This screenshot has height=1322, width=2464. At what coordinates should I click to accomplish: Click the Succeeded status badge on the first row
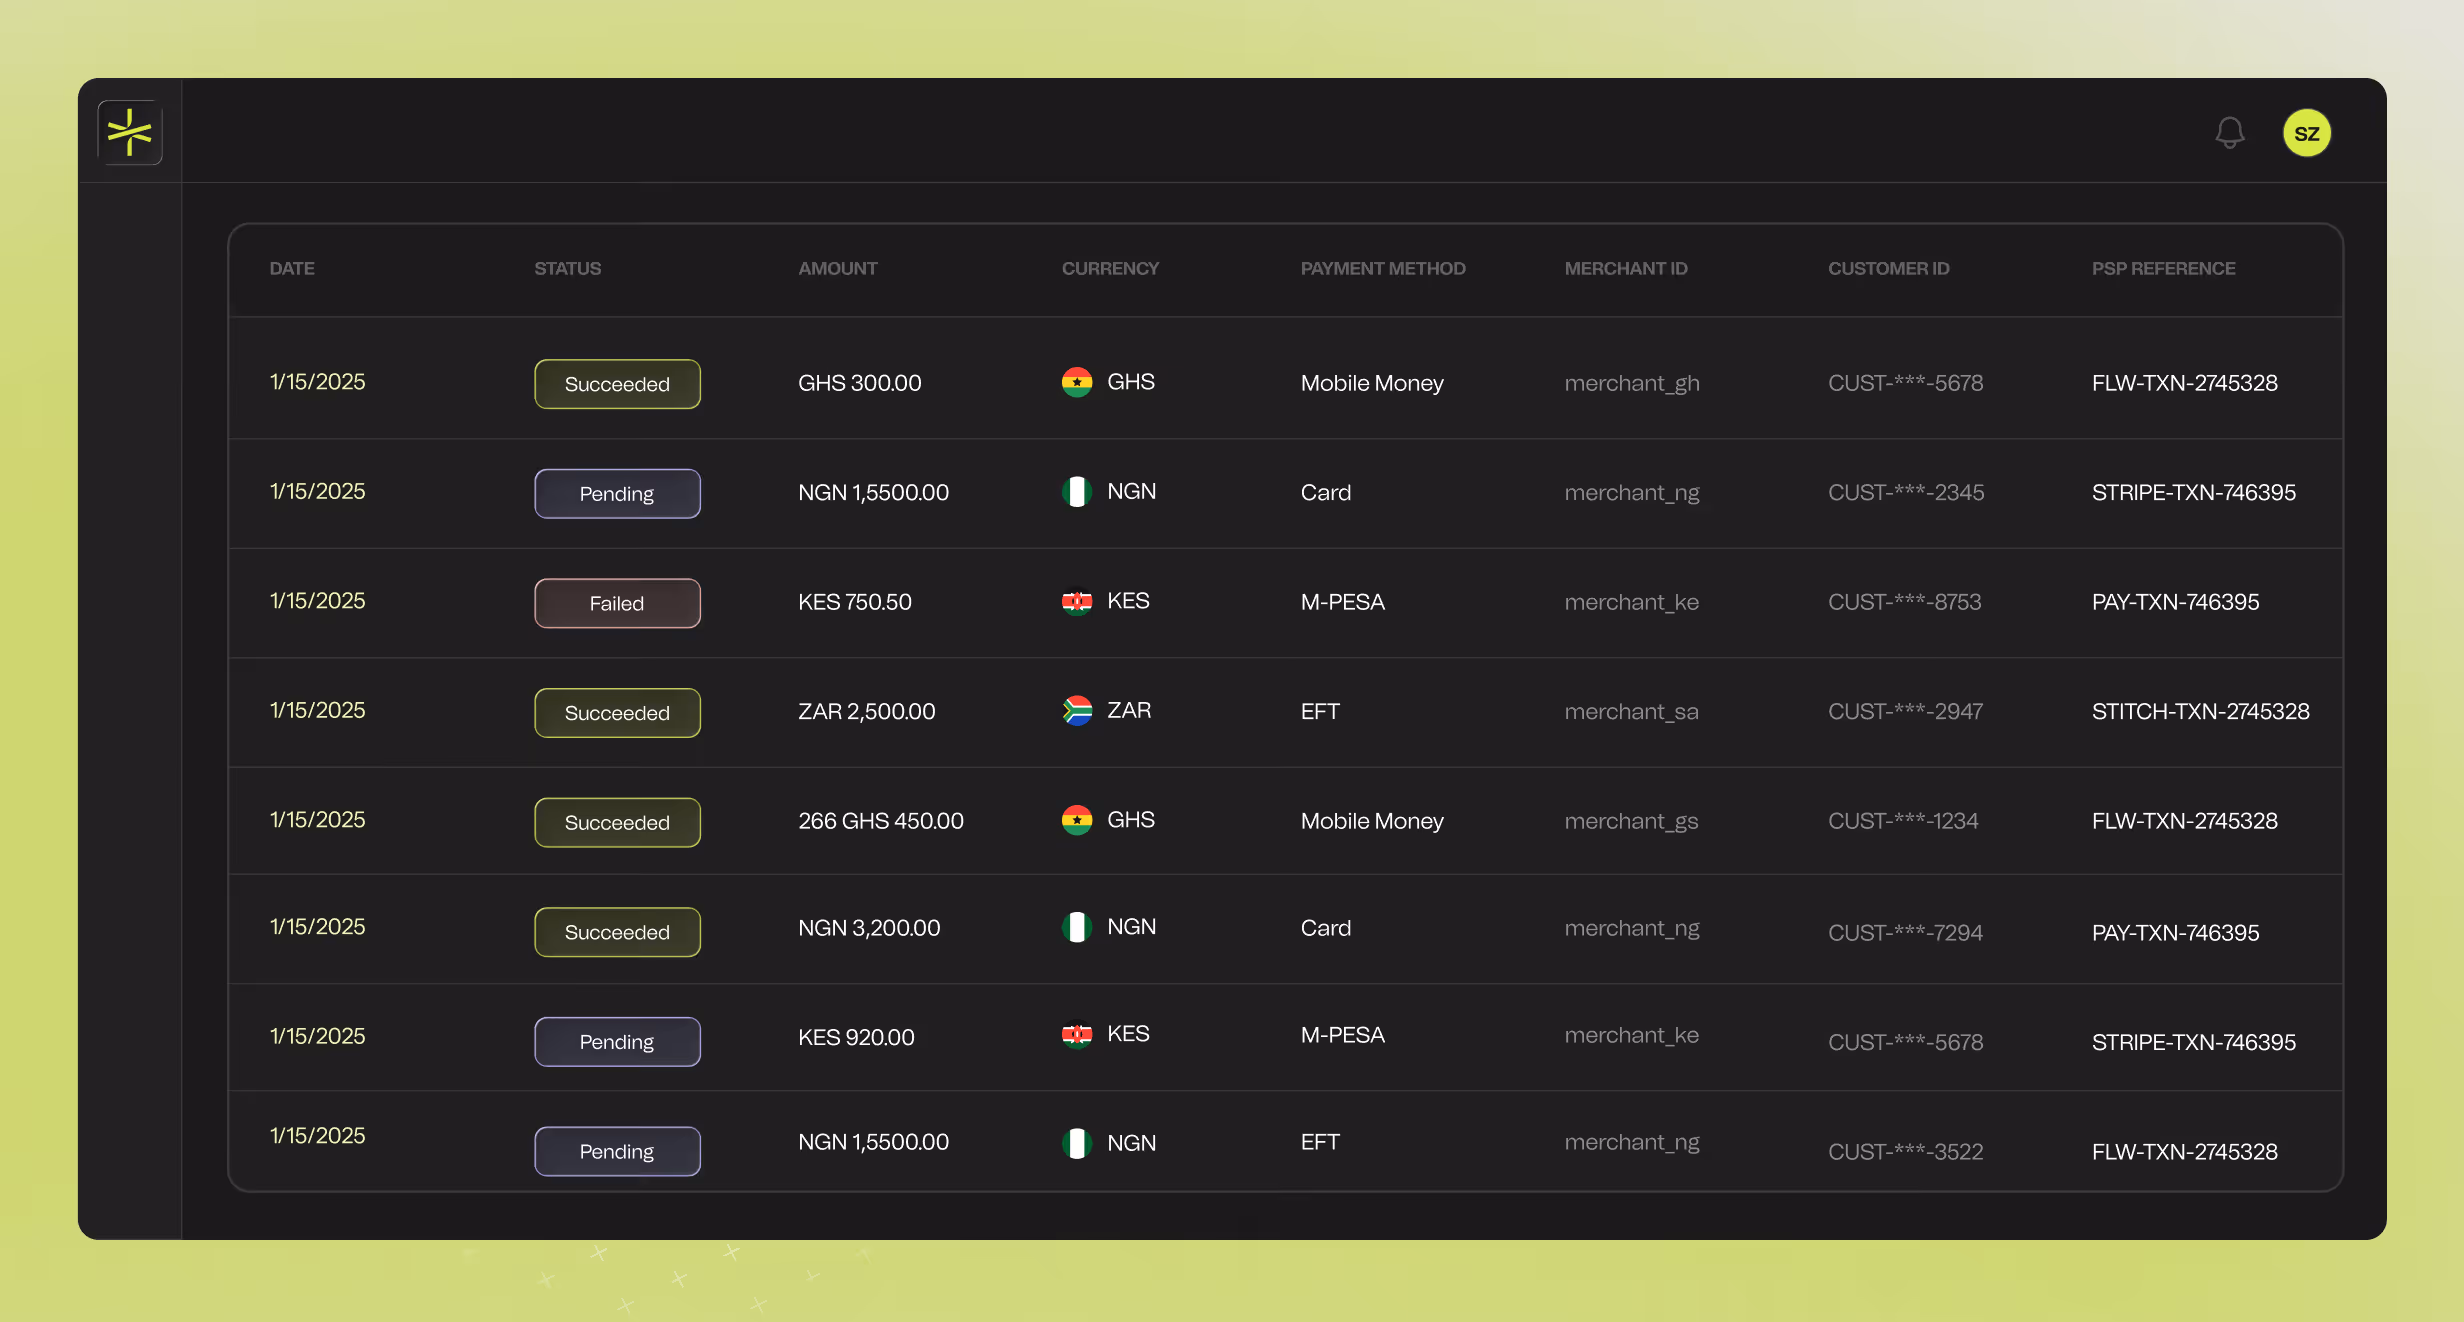[617, 383]
